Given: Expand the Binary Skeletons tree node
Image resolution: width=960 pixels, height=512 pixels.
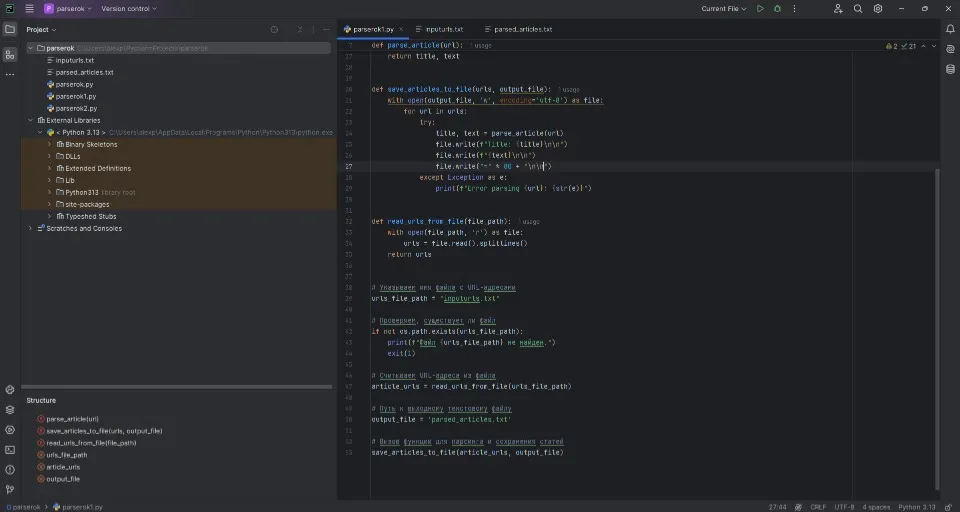Looking at the screenshot, I should (x=49, y=144).
